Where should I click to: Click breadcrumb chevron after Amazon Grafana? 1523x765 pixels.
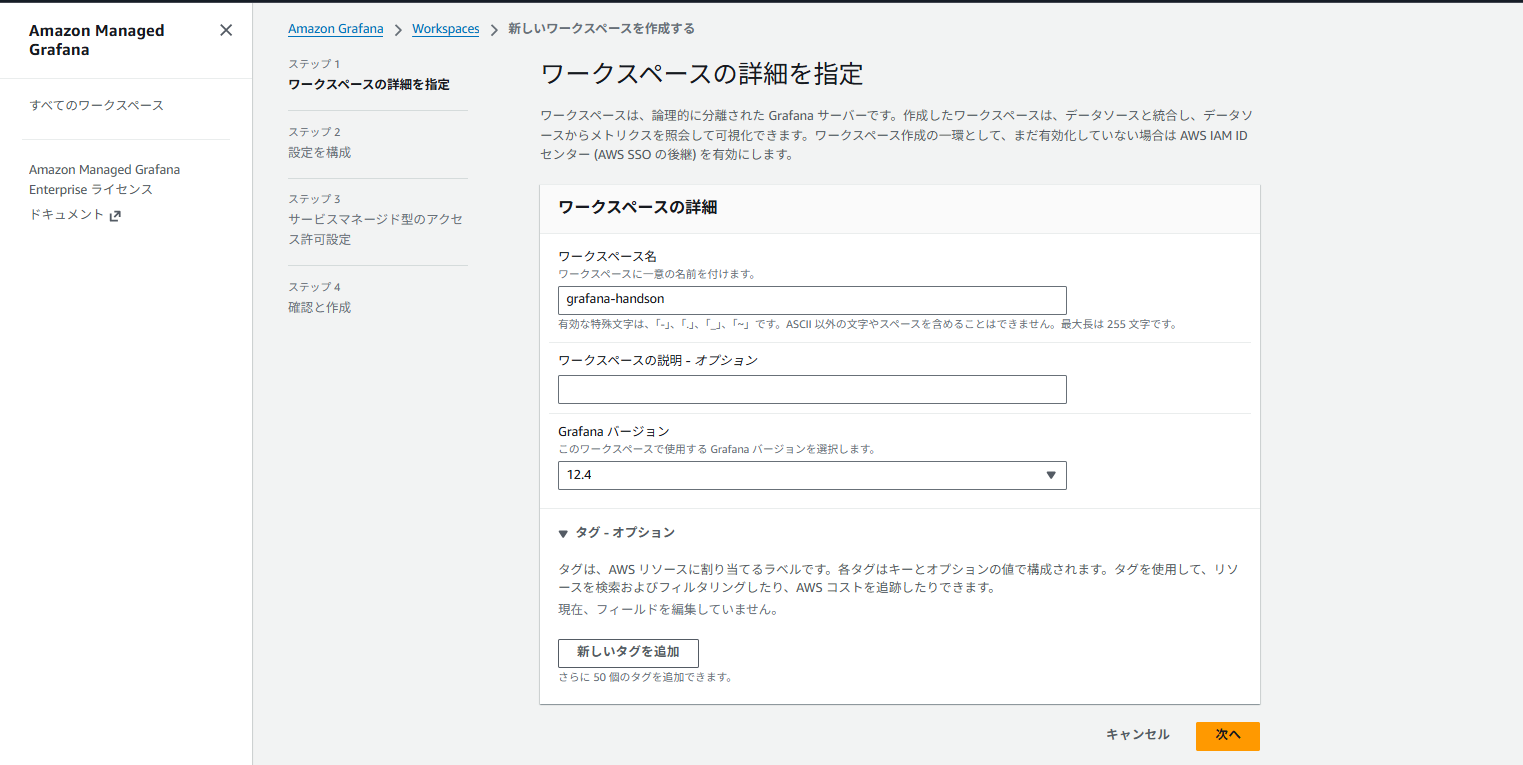tap(398, 30)
